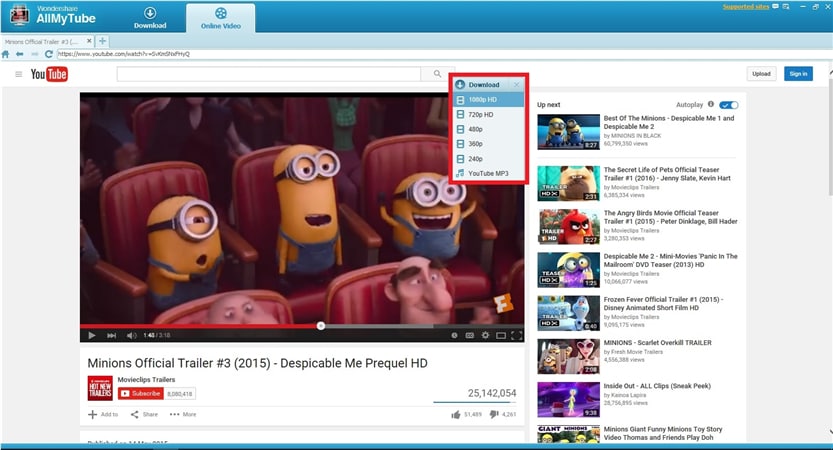Screen dimensions: 833x450
Task: Toggle the Autoplay switch
Action: (x=729, y=105)
